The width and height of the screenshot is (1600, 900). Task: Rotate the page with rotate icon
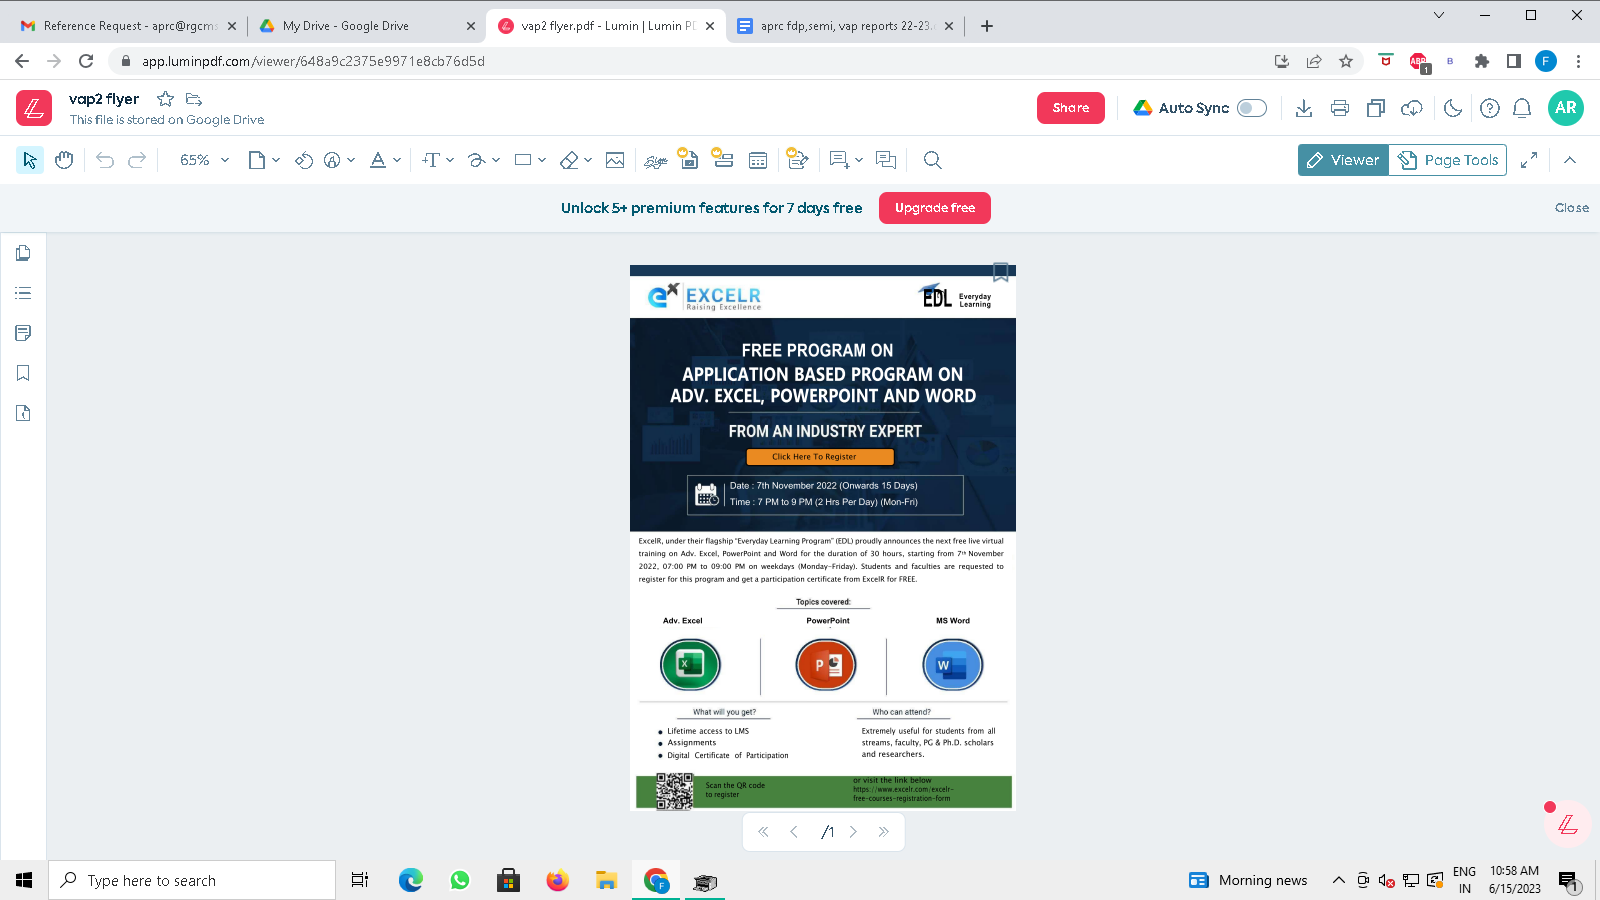(x=304, y=160)
